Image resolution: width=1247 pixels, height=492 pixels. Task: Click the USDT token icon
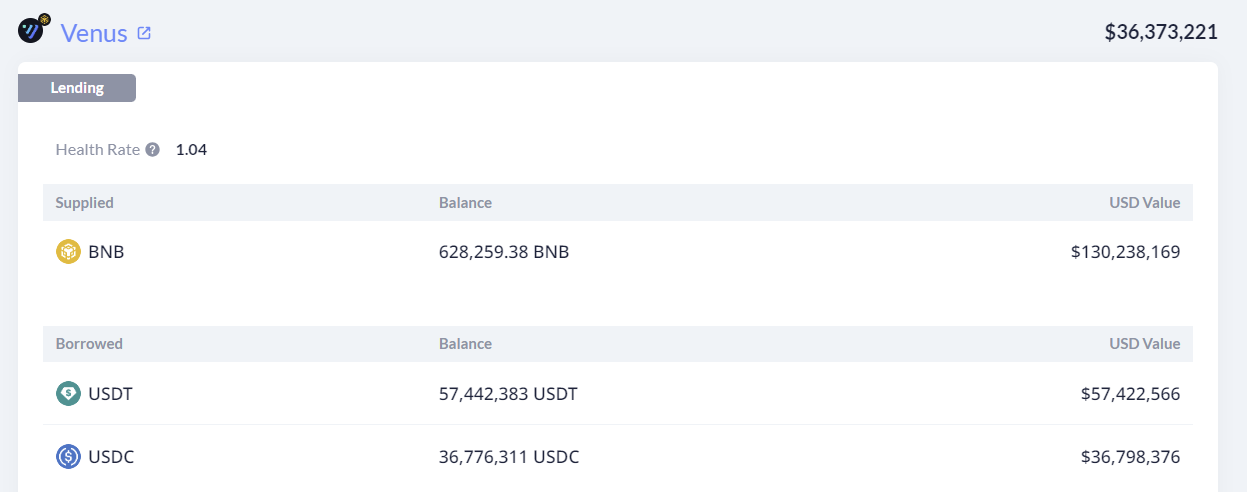tap(68, 394)
